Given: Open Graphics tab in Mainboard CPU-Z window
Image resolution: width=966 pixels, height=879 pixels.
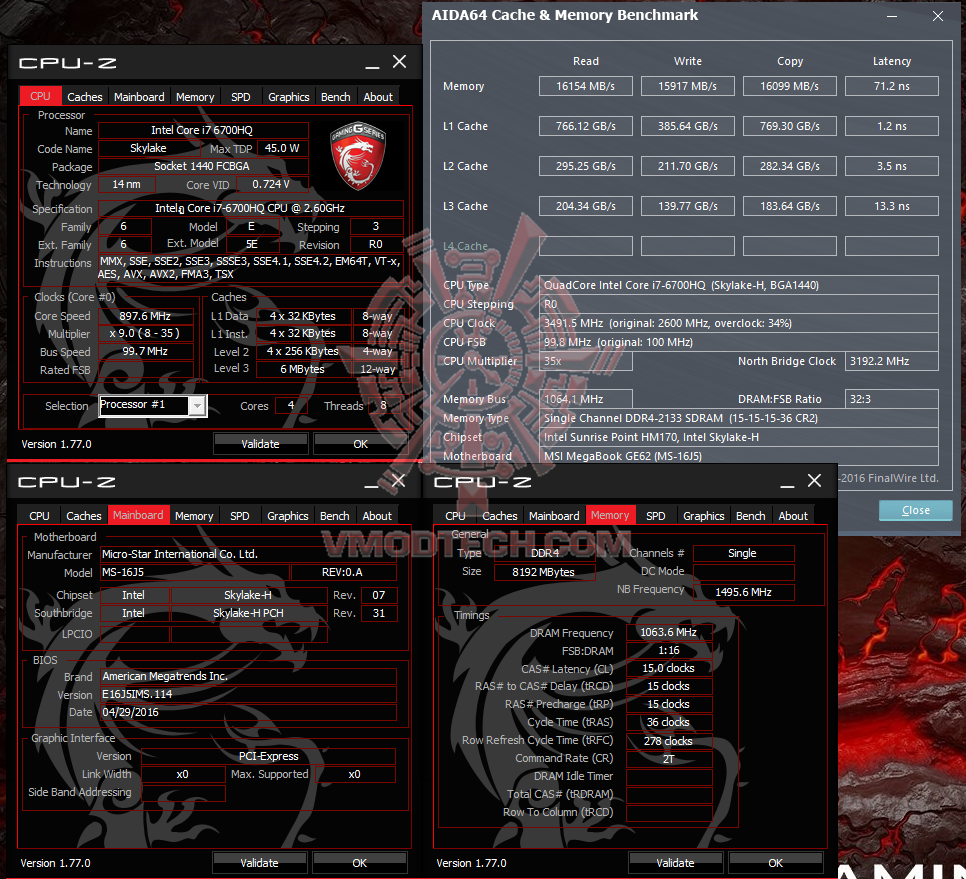Looking at the screenshot, I should (x=288, y=516).
